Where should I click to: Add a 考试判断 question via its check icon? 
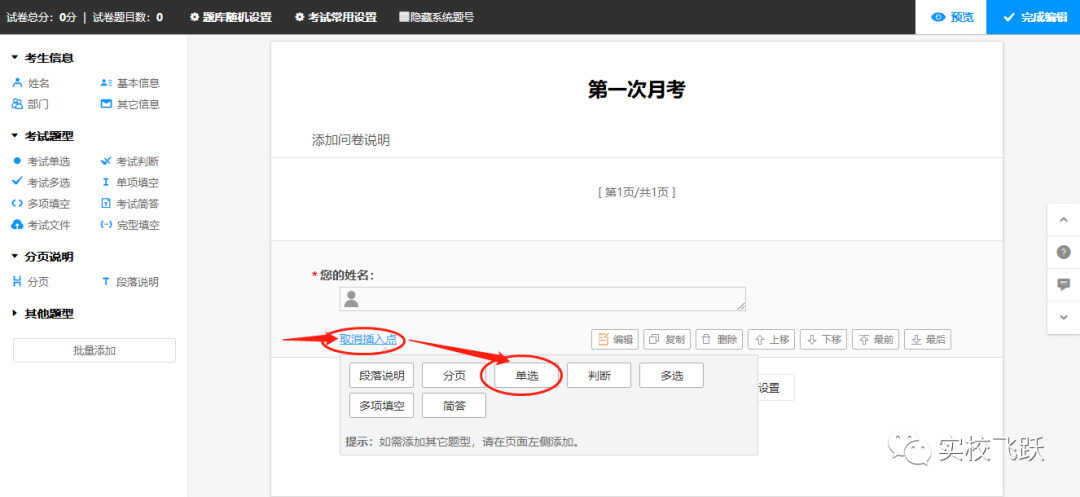[105, 161]
